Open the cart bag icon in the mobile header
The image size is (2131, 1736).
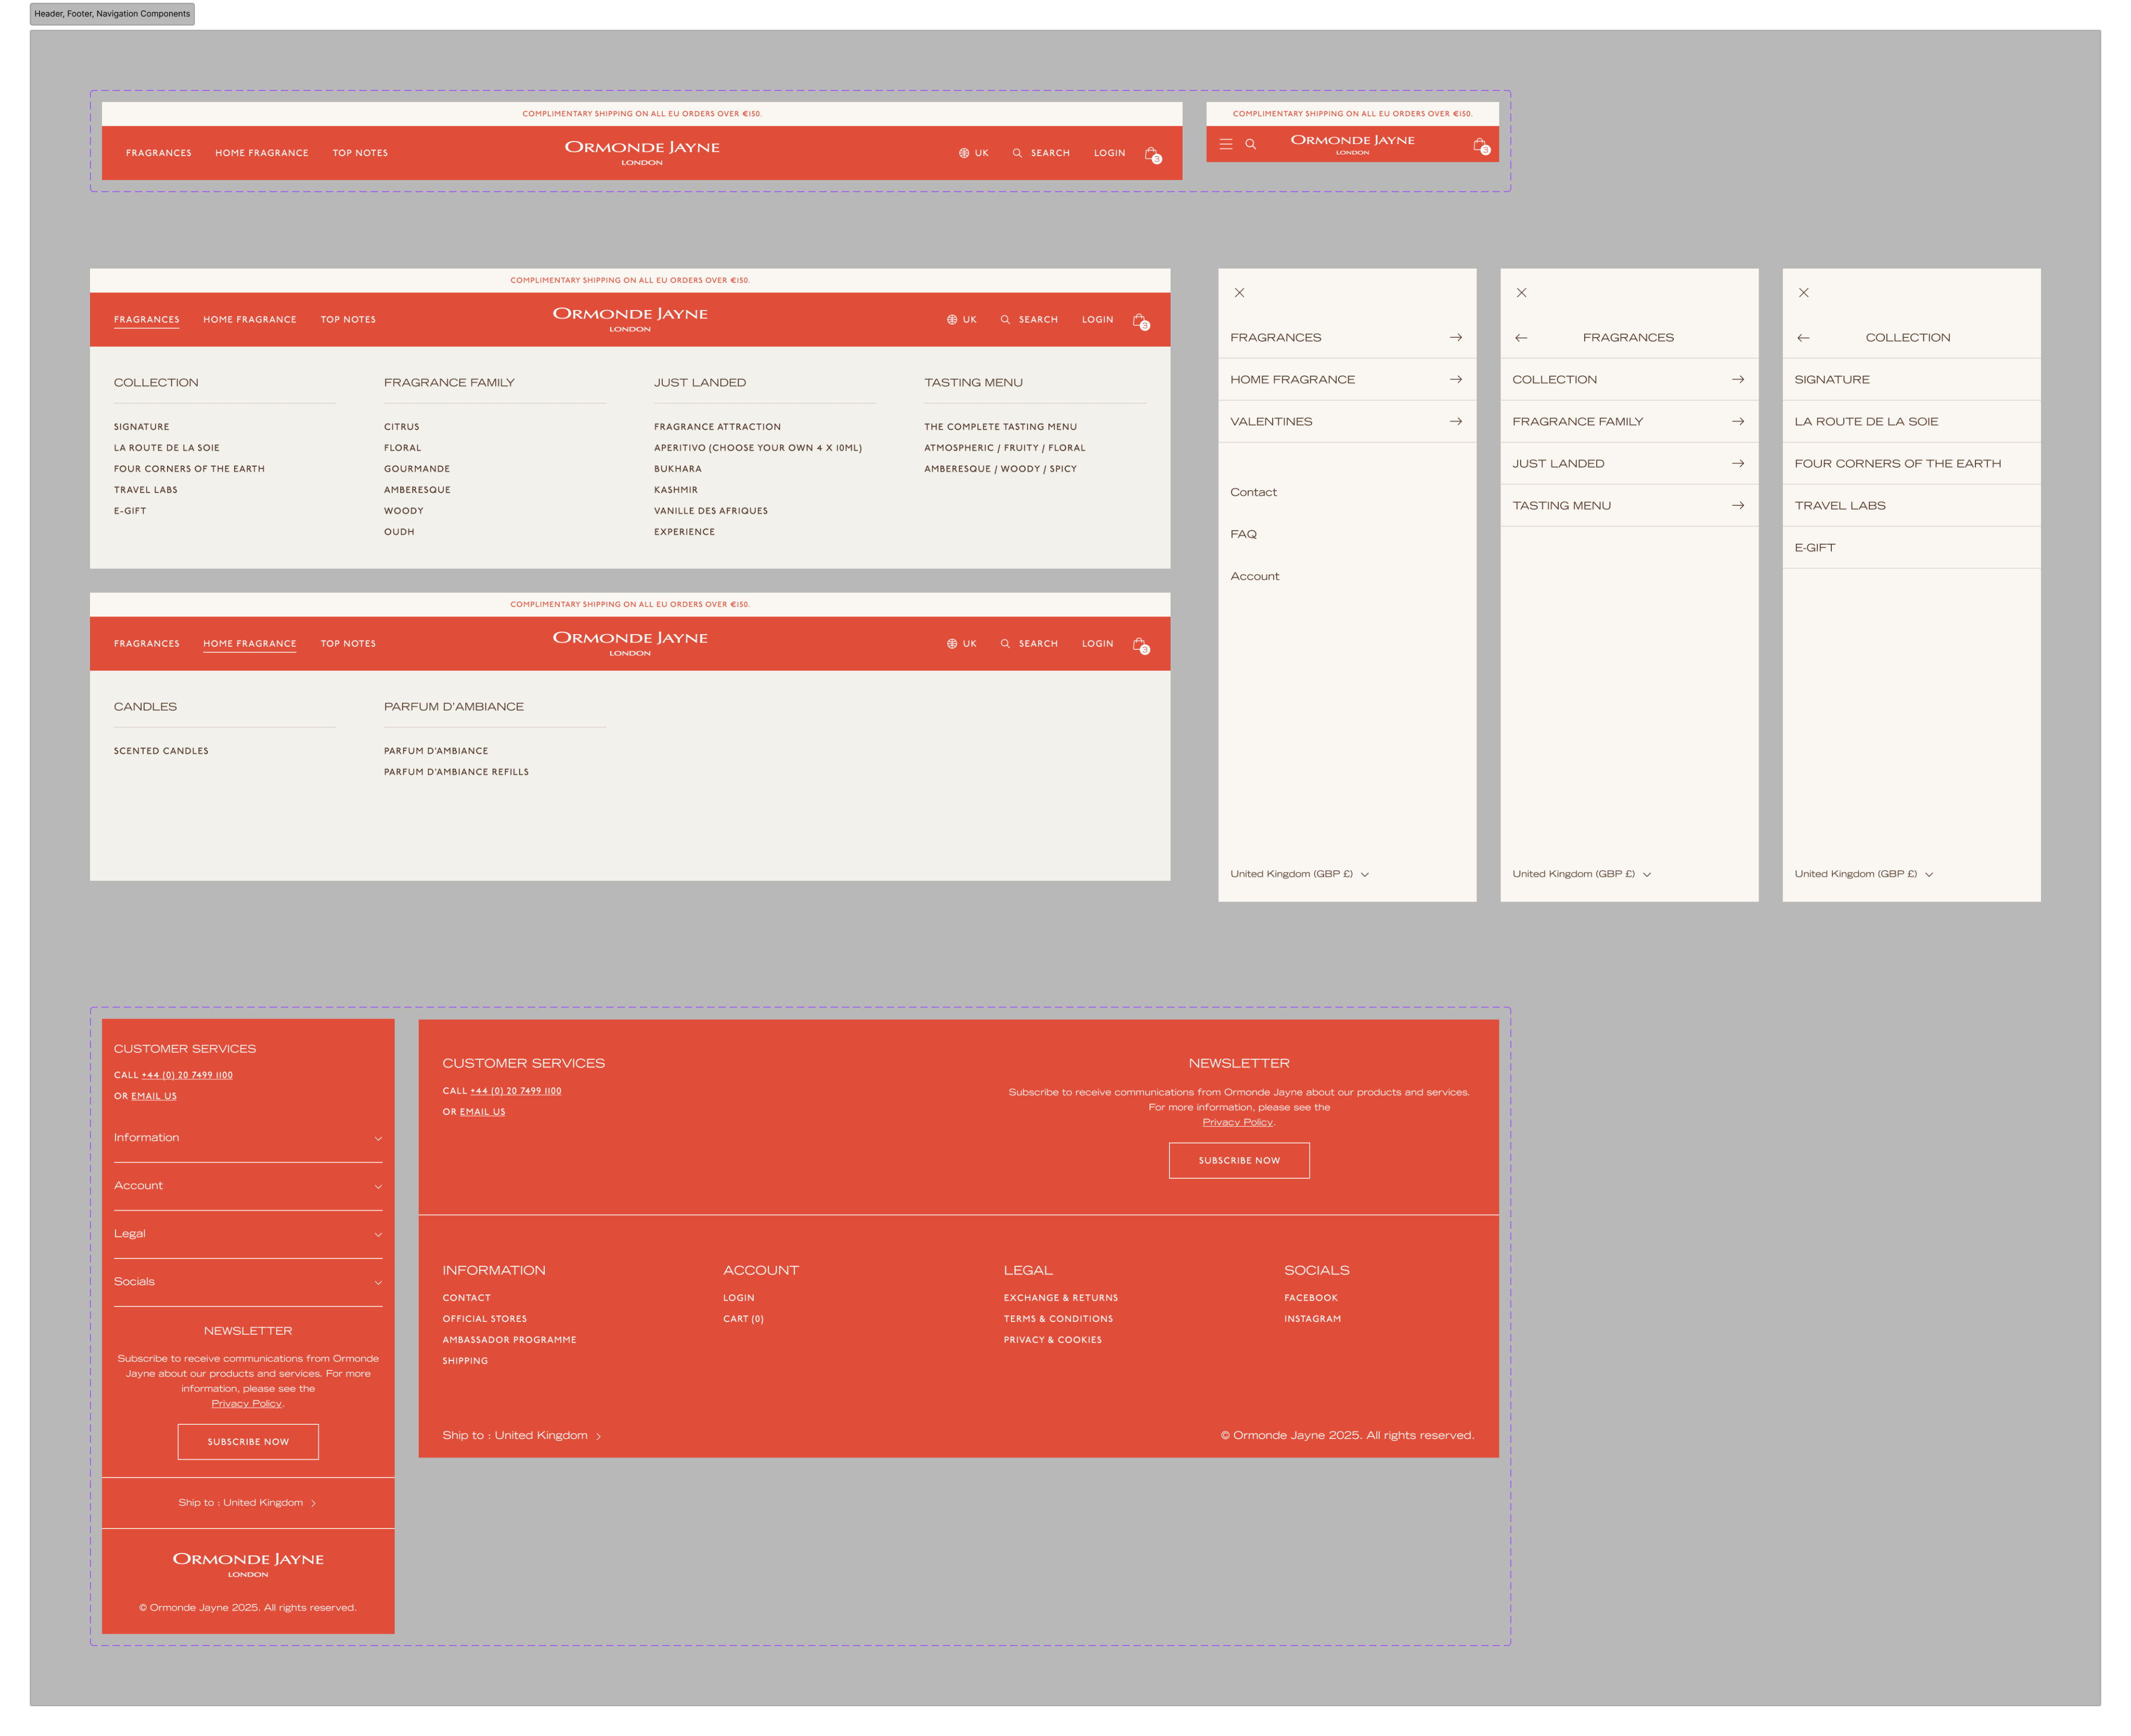tap(1481, 146)
